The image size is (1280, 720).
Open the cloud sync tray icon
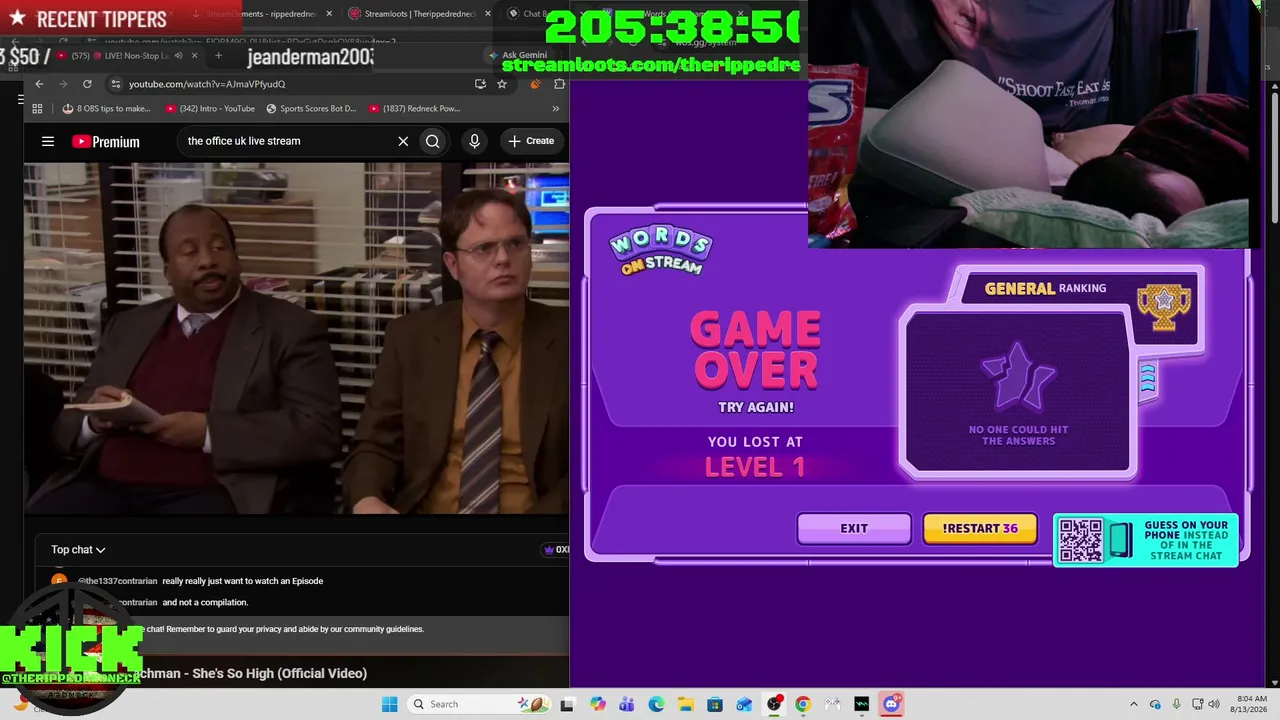point(1155,704)
